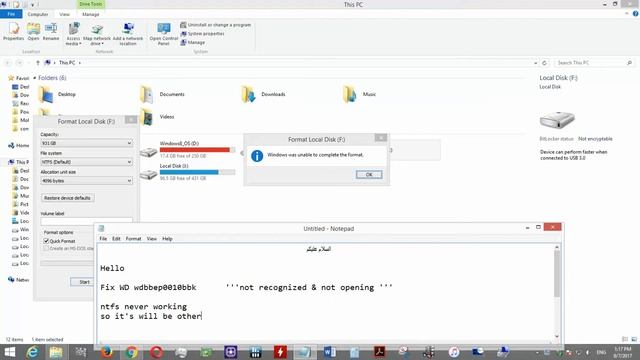Select the second Local Disk drive
The width and height of the screenshot is (640, 360).
click(x=188, y=172)
